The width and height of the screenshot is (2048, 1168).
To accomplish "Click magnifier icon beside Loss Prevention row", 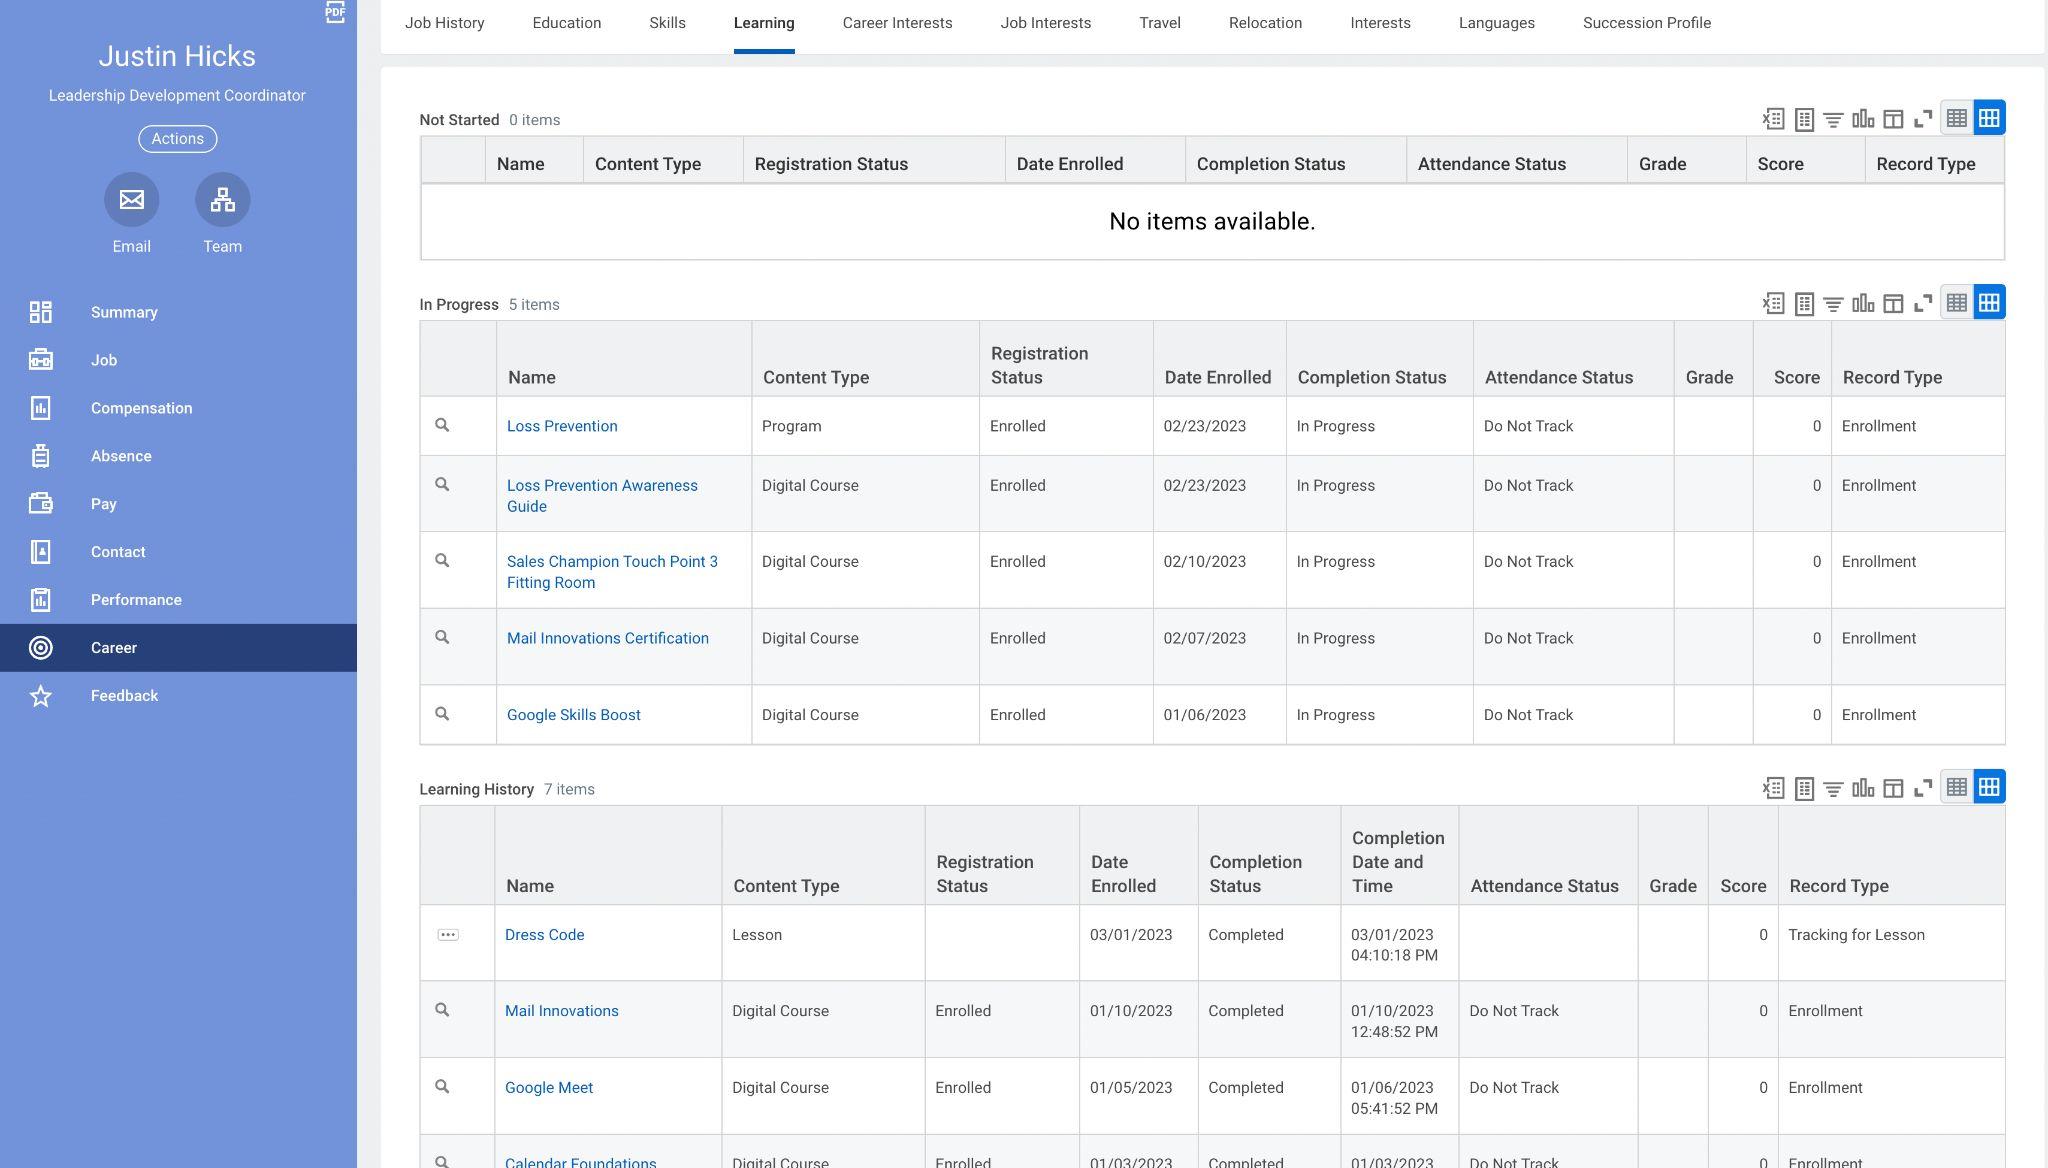I will tap(442, 426).
